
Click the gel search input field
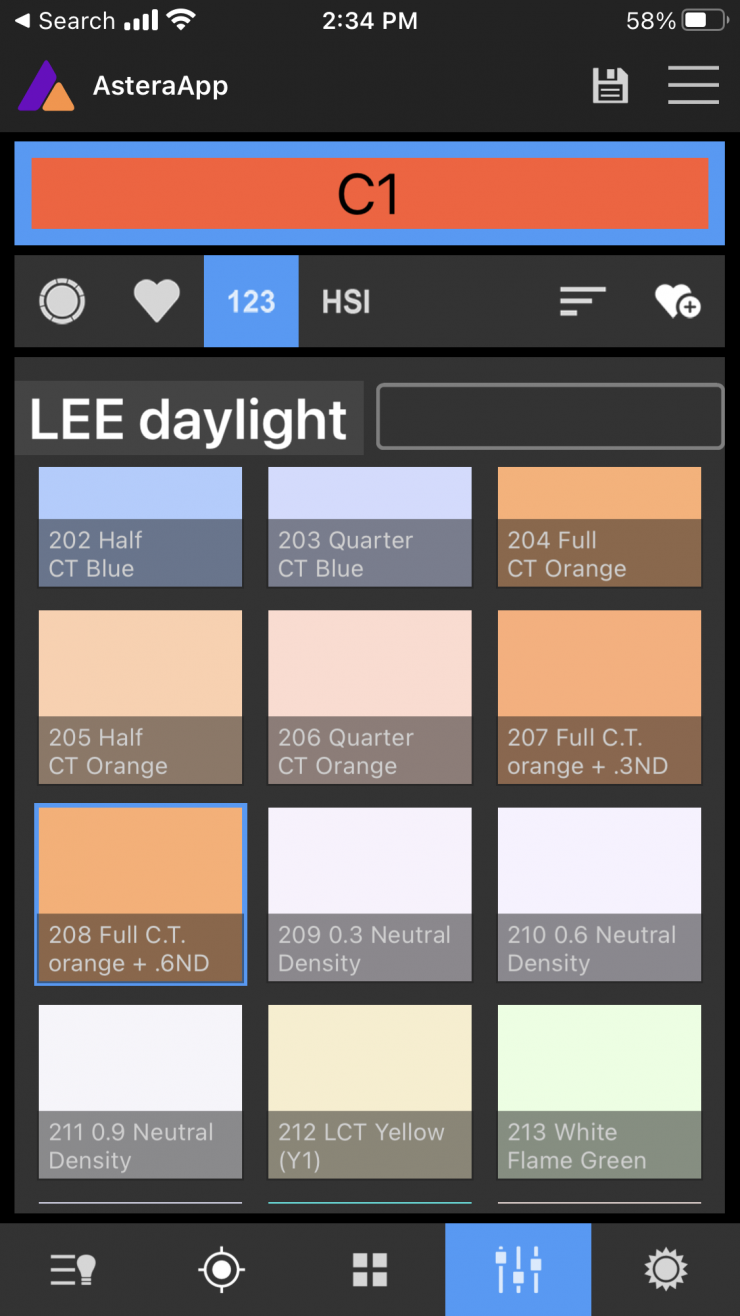coord(550,417)
